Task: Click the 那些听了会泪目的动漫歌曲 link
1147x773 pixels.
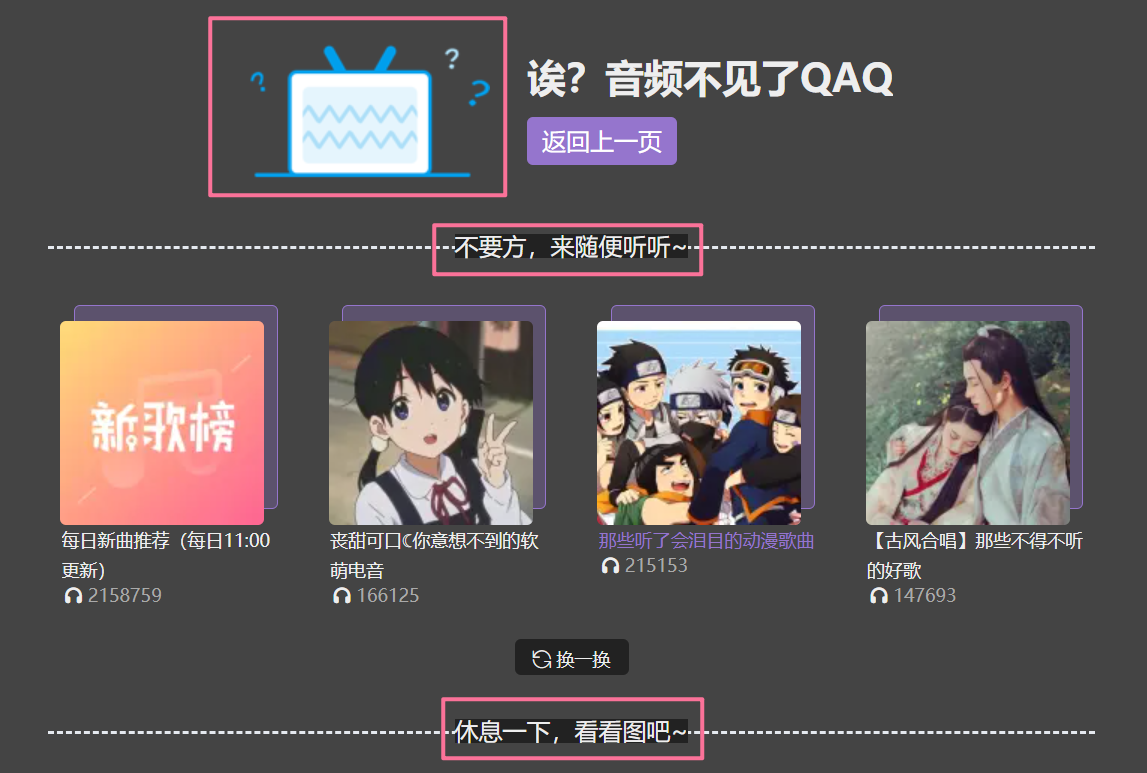Action: coord(706,540)
